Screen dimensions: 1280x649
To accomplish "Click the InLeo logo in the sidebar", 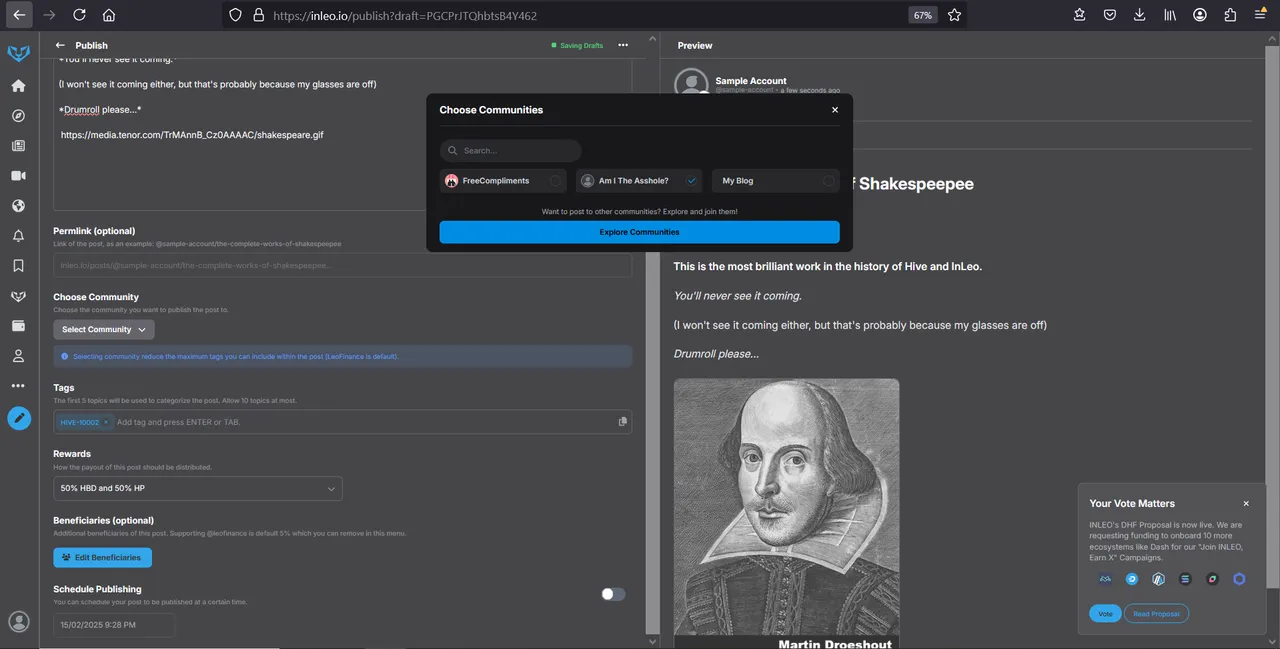I will (x=18, y=53).
